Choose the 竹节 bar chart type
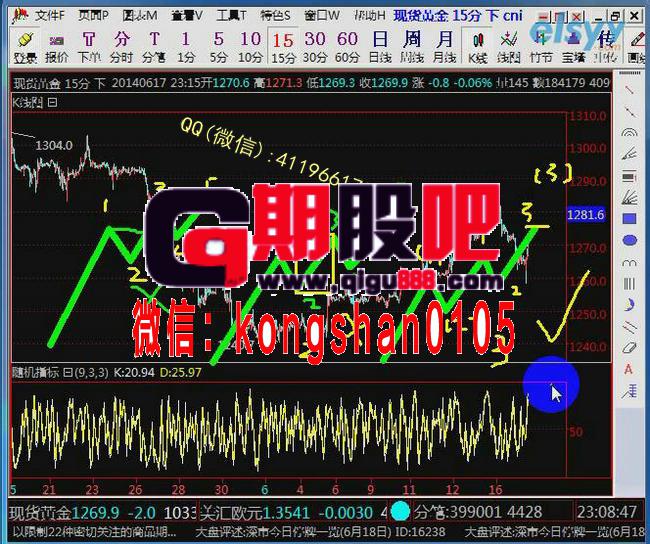This screenshot has width=650, height=544. tap(541, 48)
